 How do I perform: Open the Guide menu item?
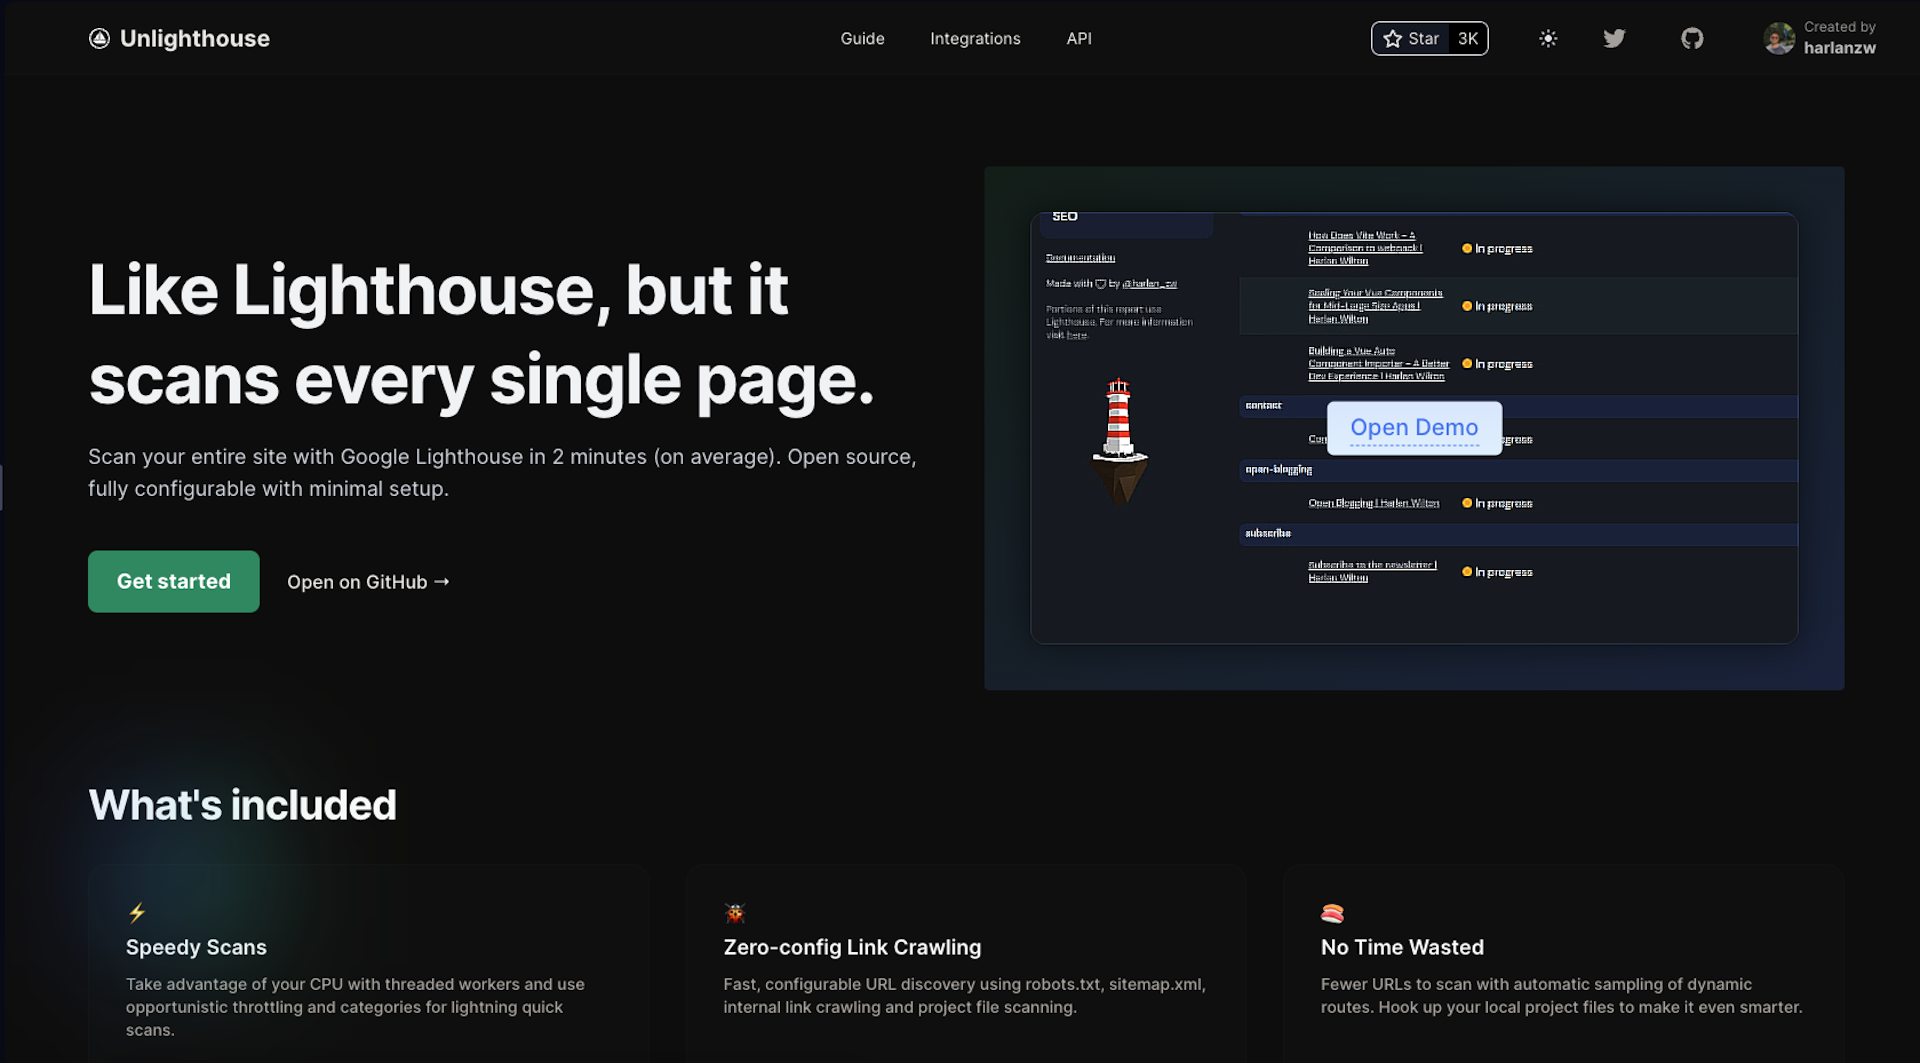coord(862,38)
